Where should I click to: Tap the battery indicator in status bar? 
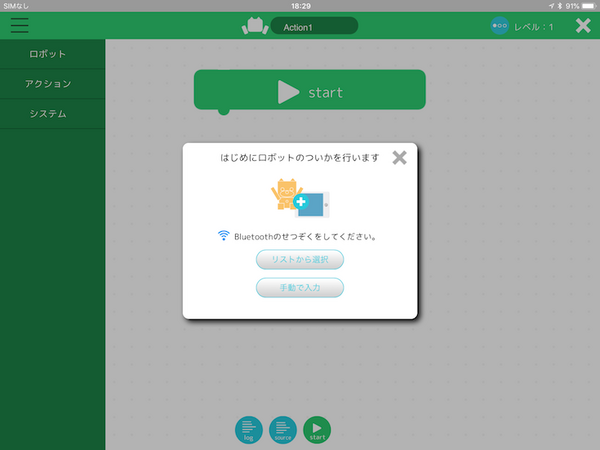point(586,5)
